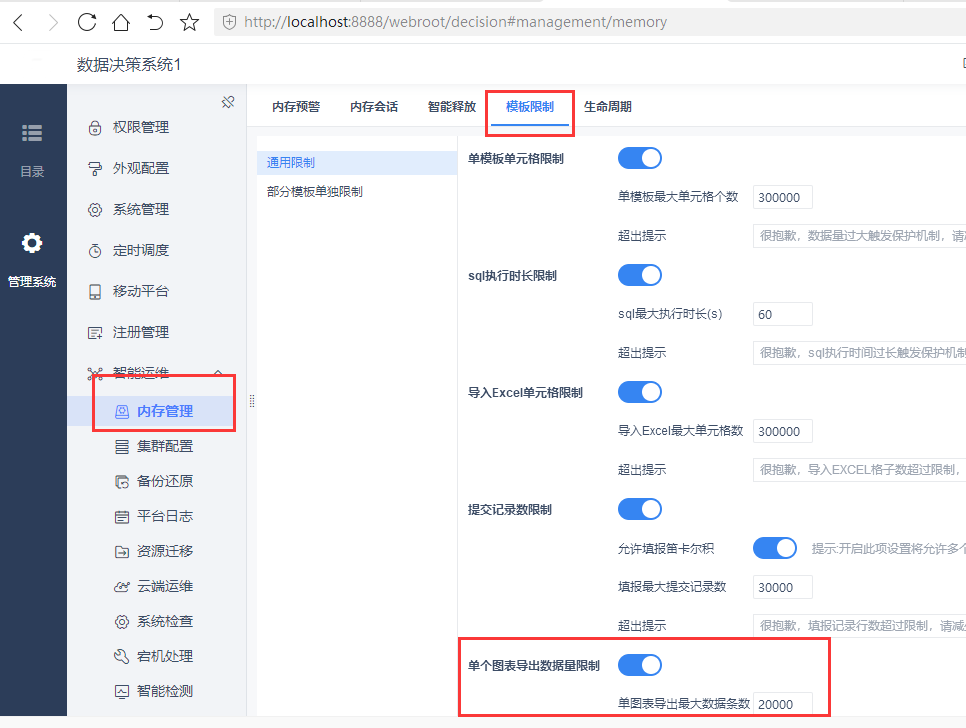
Task: Unpin the sidebar using the pin icon
Action: [228, 102]
